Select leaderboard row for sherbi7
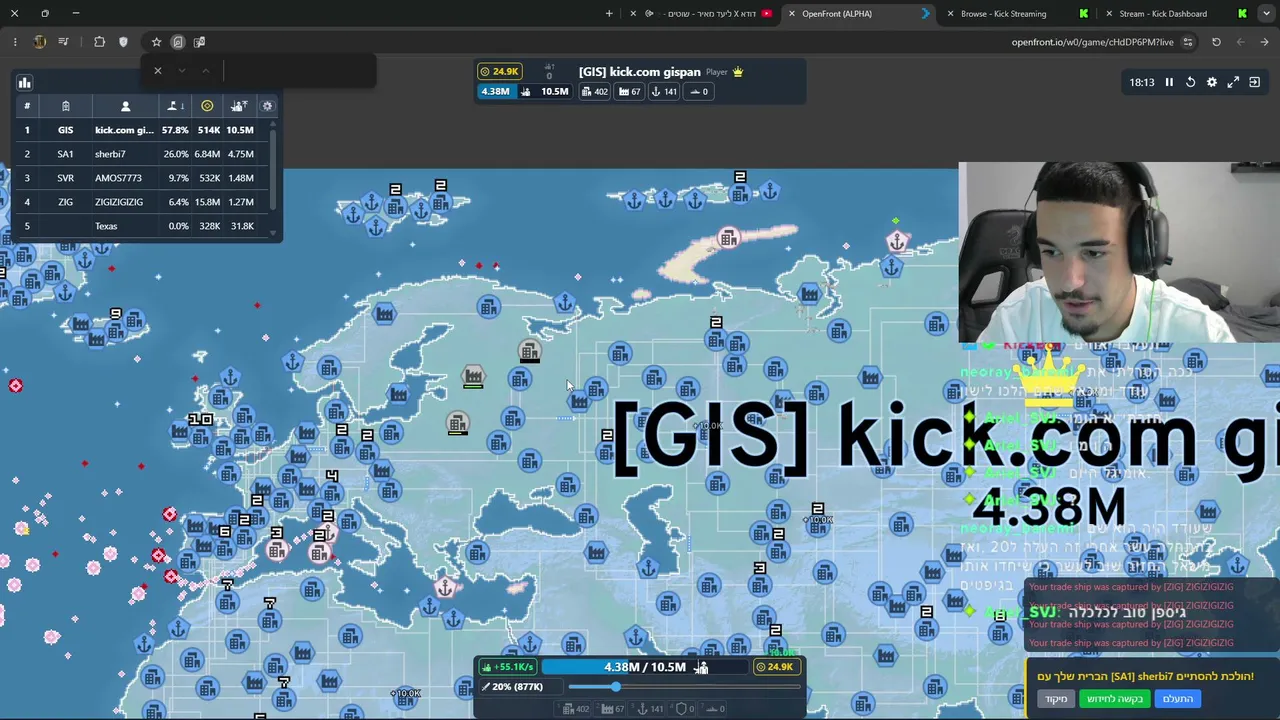1280x720 pixels. pos(140,154)
